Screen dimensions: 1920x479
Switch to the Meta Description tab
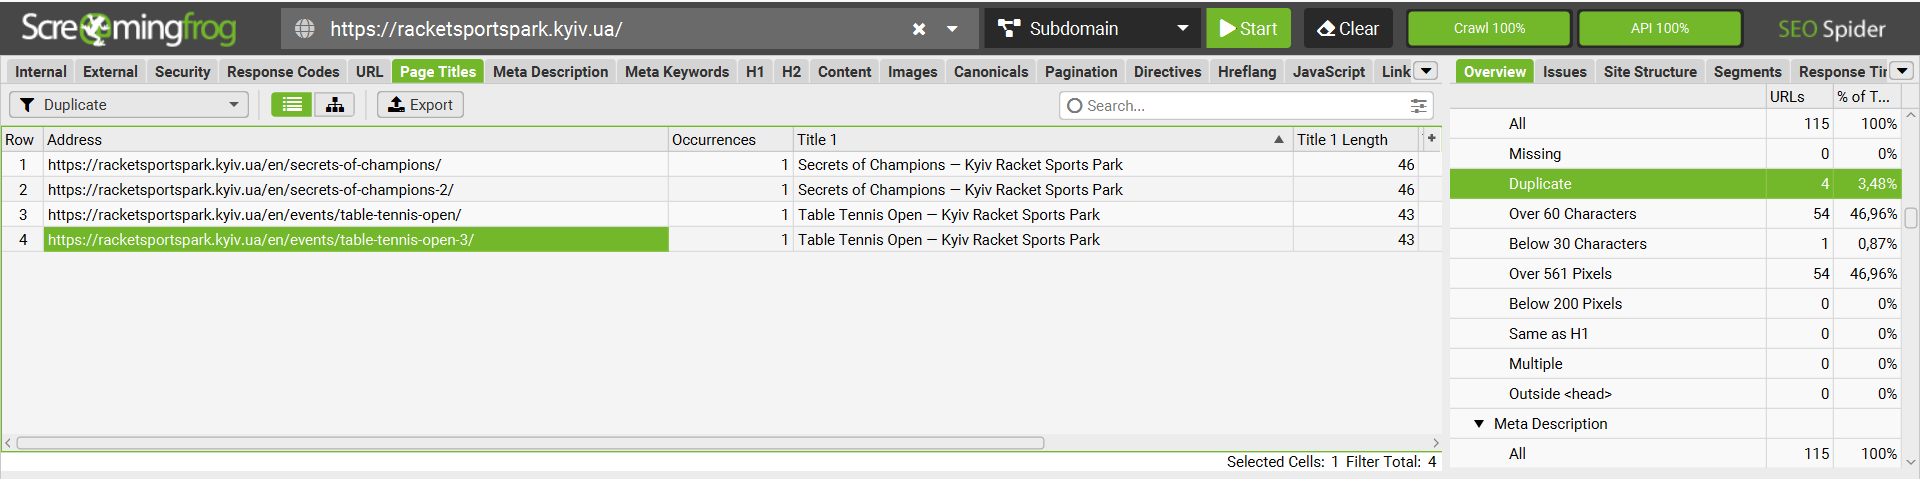point(550,72)
